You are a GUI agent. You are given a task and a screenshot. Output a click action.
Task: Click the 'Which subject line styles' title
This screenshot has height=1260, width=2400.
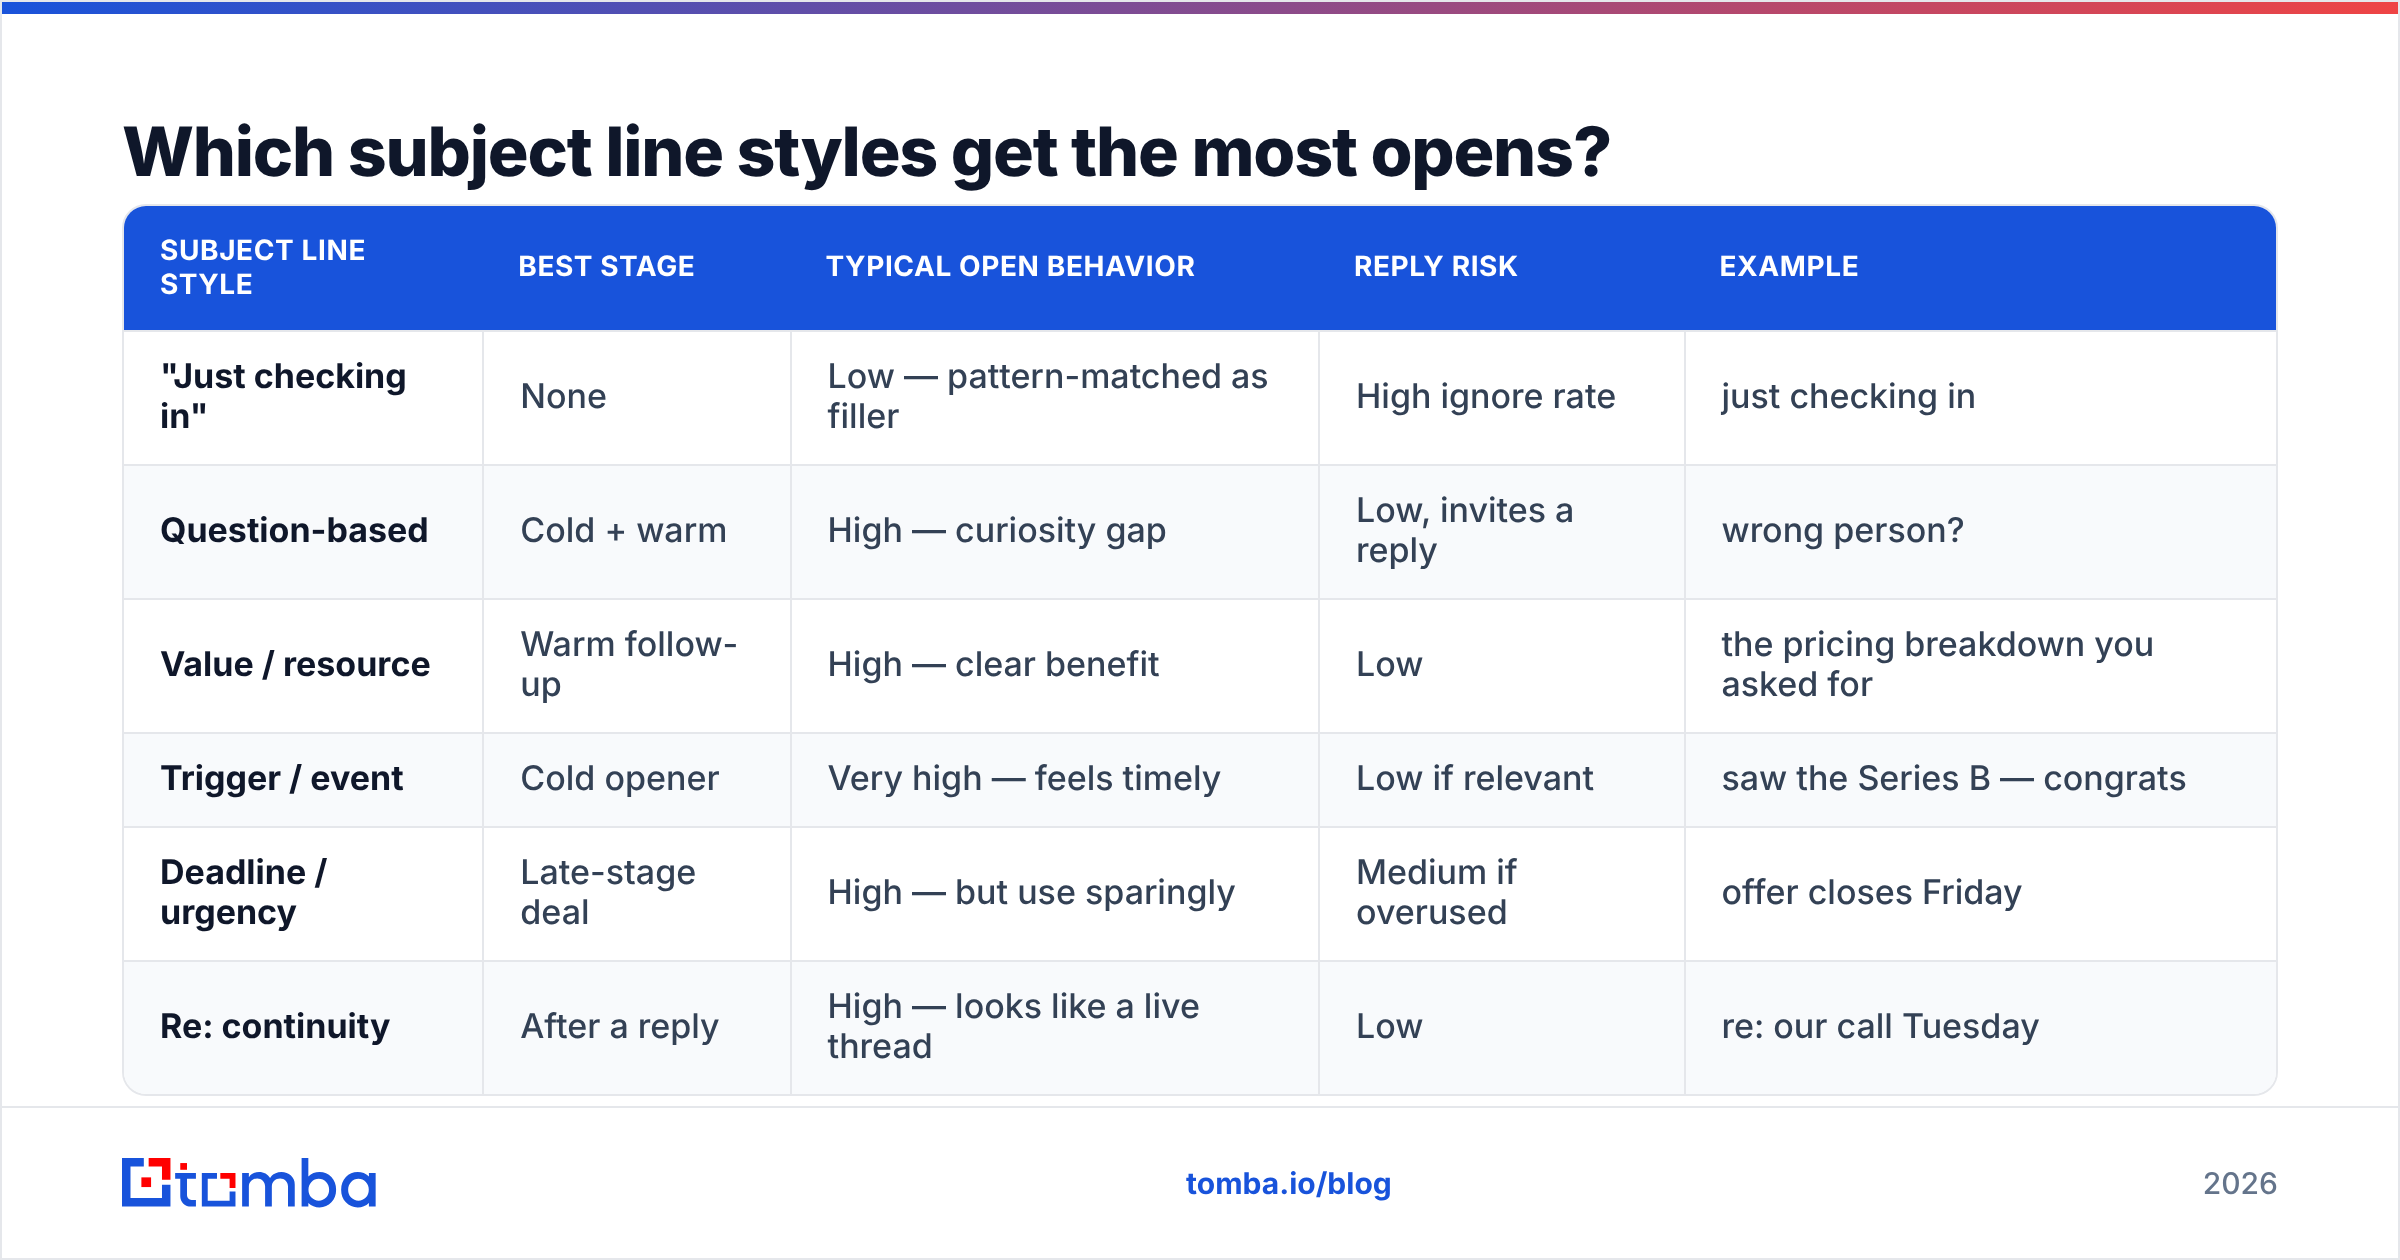click(x=866, y=153)
